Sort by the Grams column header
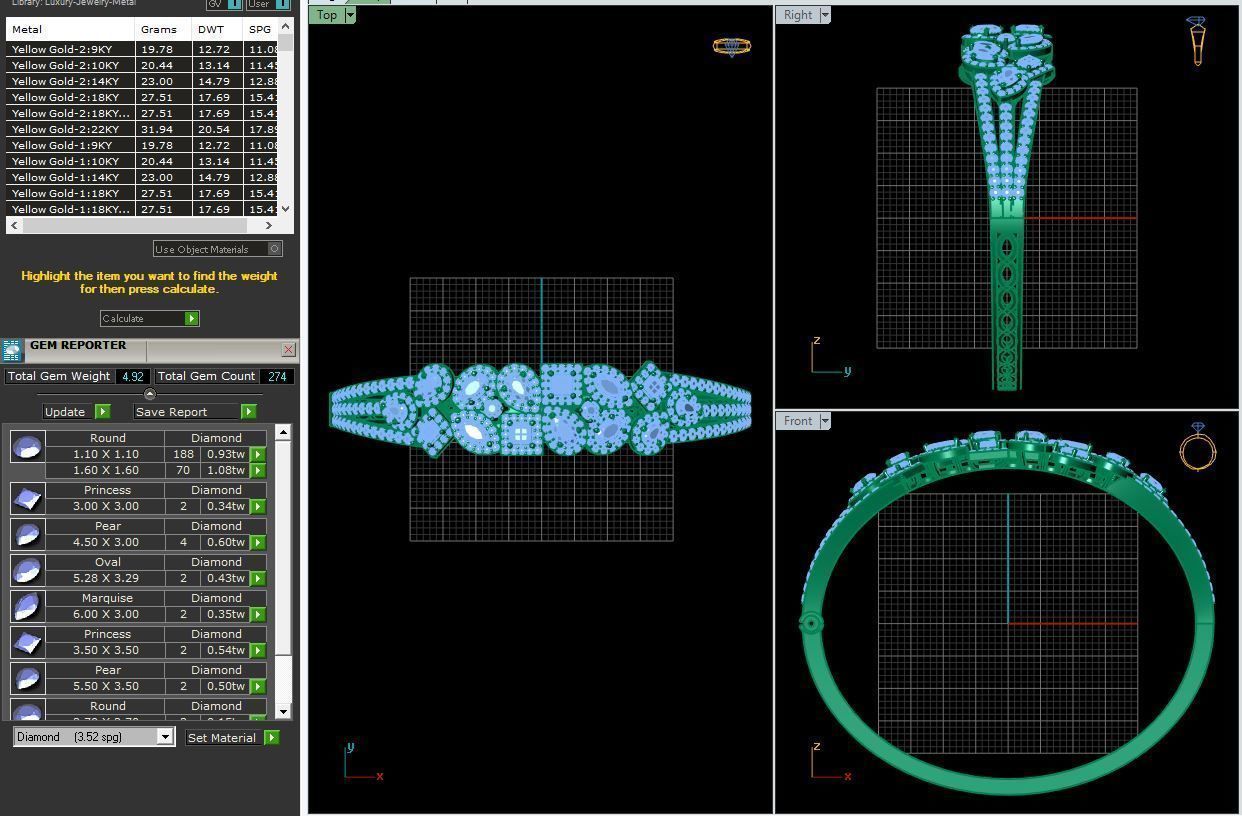The height and width of the screenshot is (816, 1242). coord(163,29)
